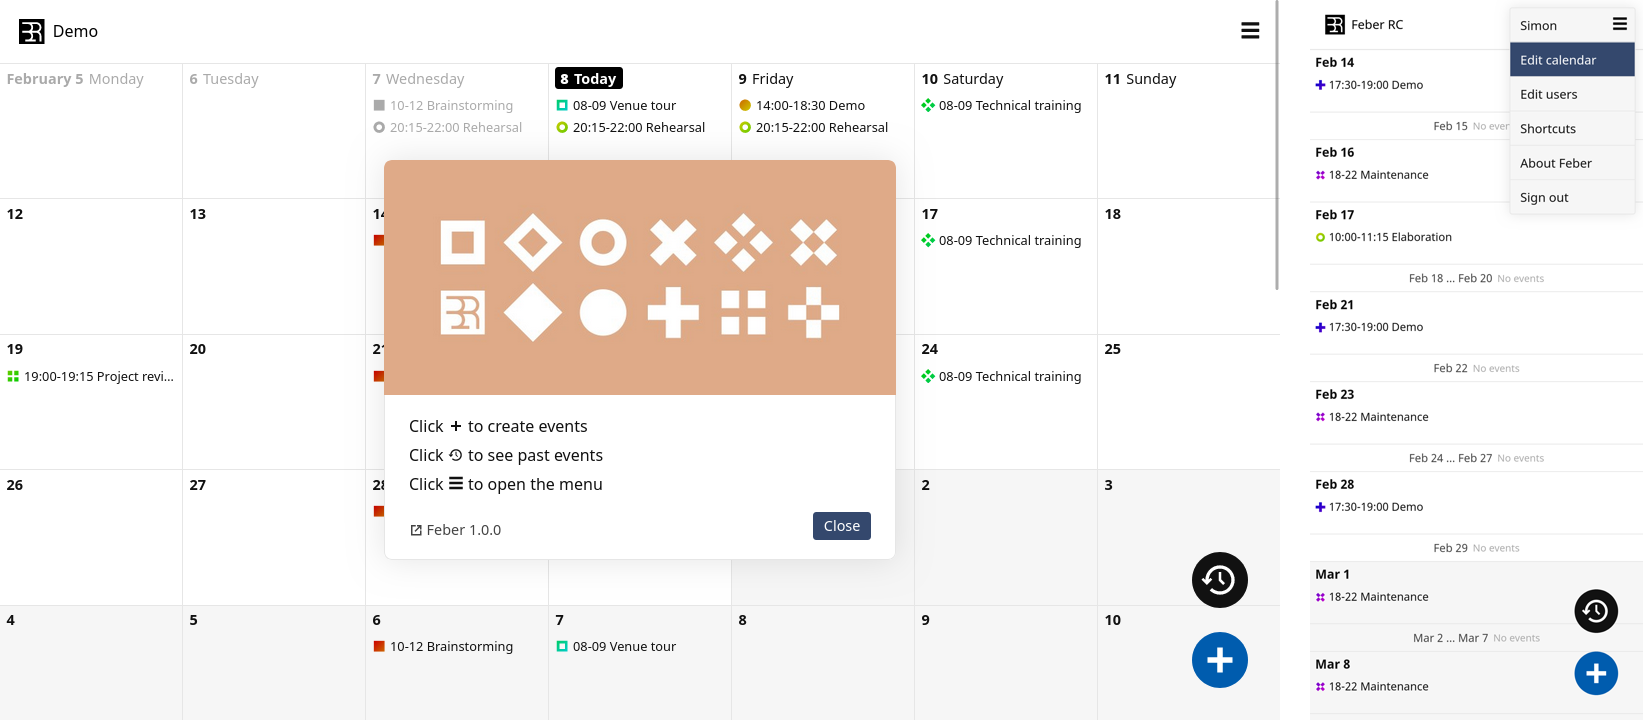Open the Feber 1.0.0 link
1643x720 pixels.
click(464, 530)
